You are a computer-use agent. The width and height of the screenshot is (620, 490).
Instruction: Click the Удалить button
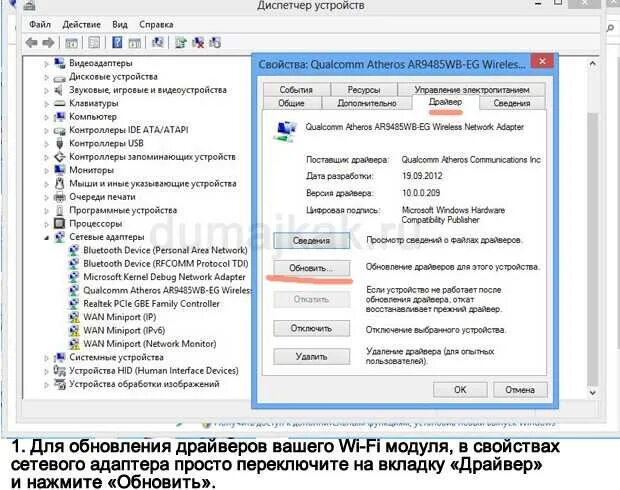point(312,356)
